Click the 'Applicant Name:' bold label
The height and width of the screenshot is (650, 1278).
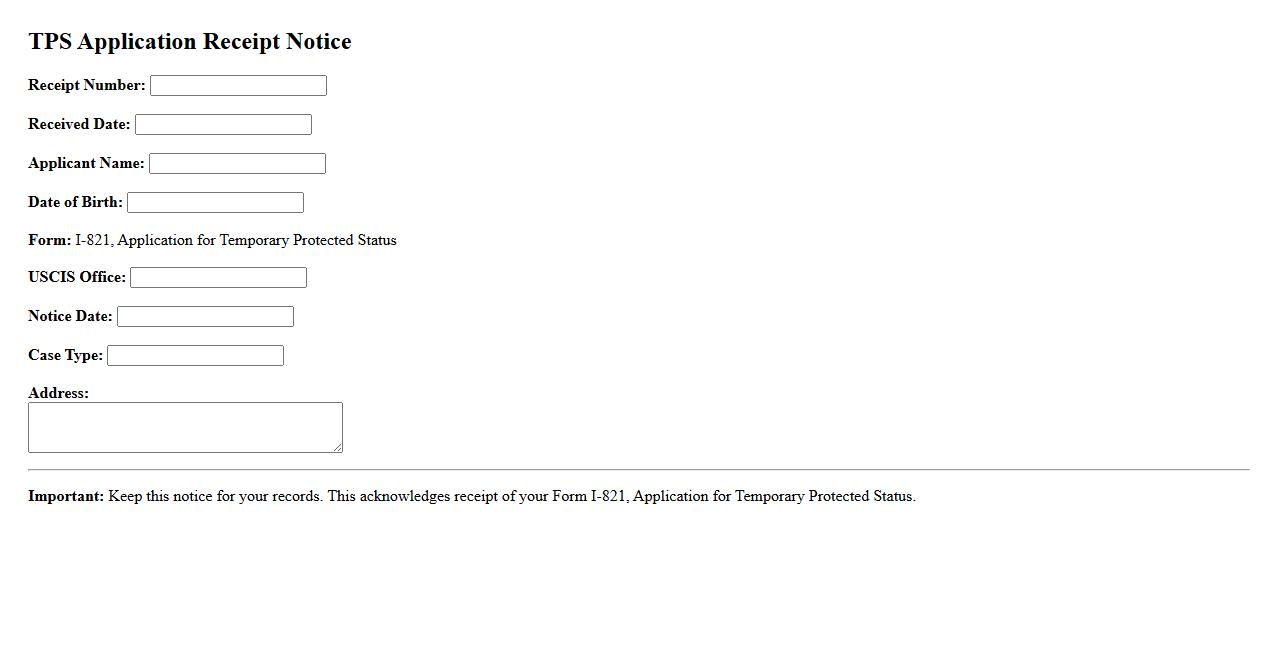(86, 163)
